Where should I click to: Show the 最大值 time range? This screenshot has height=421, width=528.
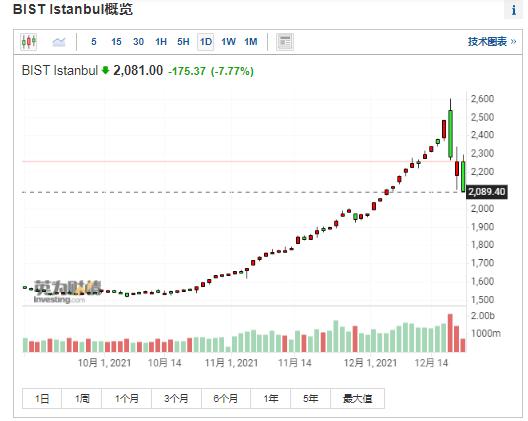(x=357, y=399)
